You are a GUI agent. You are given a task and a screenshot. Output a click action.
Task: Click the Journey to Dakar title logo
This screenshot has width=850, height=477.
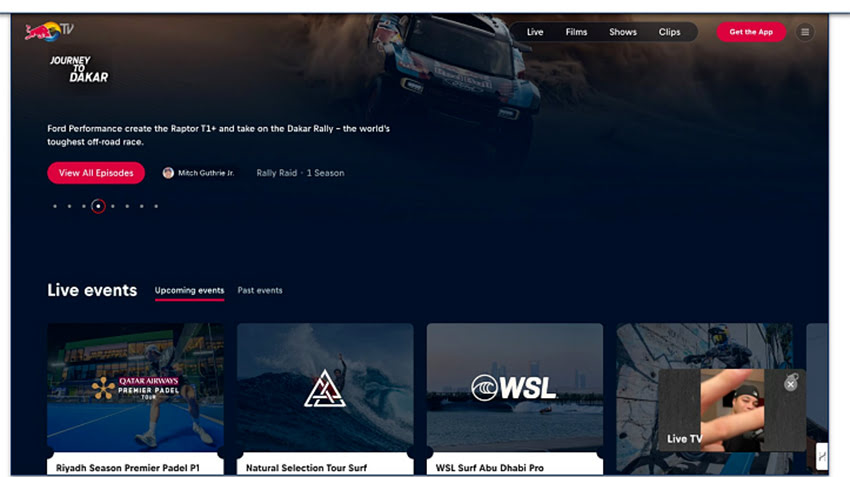(79, 69)
